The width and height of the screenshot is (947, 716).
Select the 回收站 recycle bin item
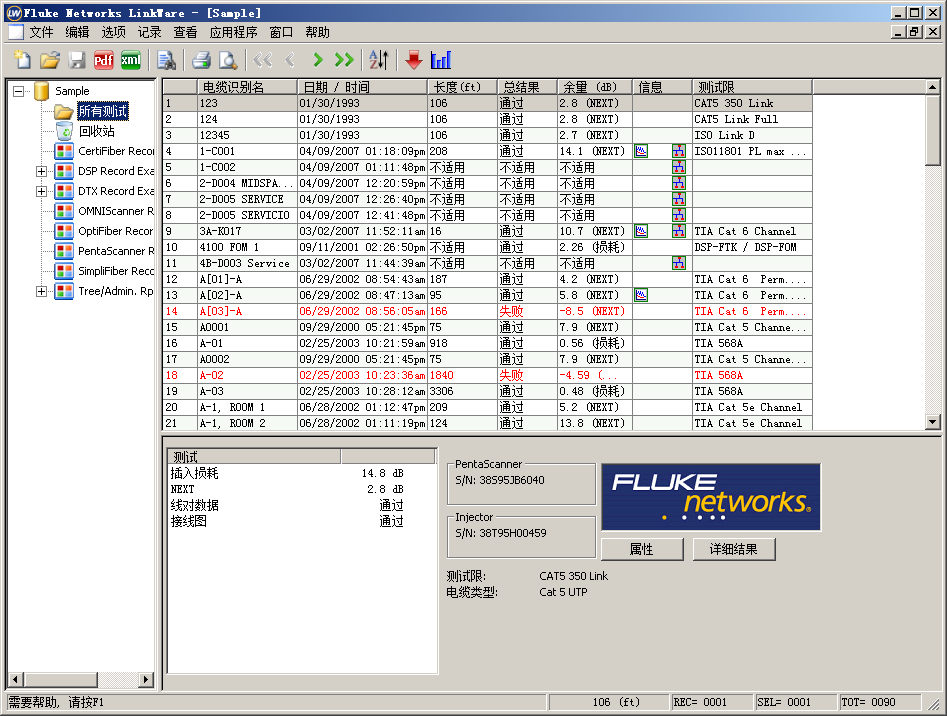97,131
